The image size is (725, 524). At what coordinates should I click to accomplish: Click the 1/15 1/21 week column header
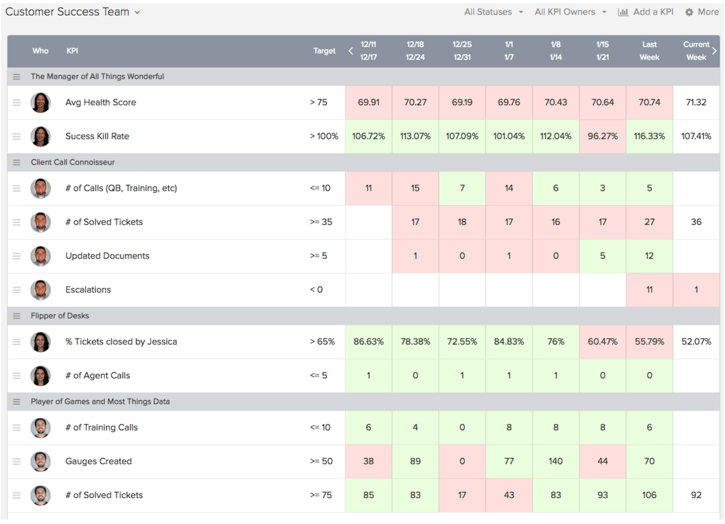pyautogui.click(x=602, y=51)
